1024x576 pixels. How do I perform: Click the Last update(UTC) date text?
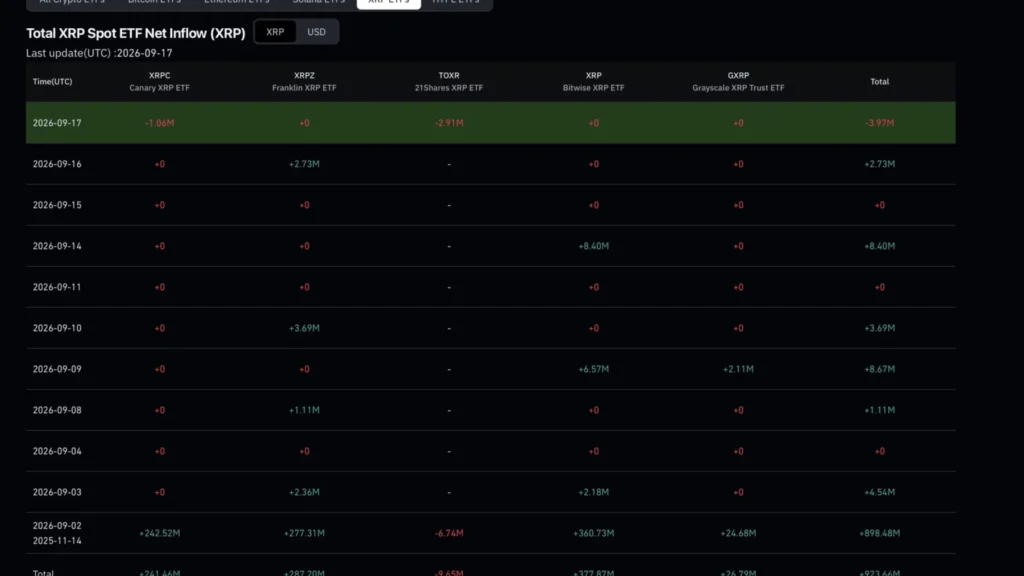[99, 53]
